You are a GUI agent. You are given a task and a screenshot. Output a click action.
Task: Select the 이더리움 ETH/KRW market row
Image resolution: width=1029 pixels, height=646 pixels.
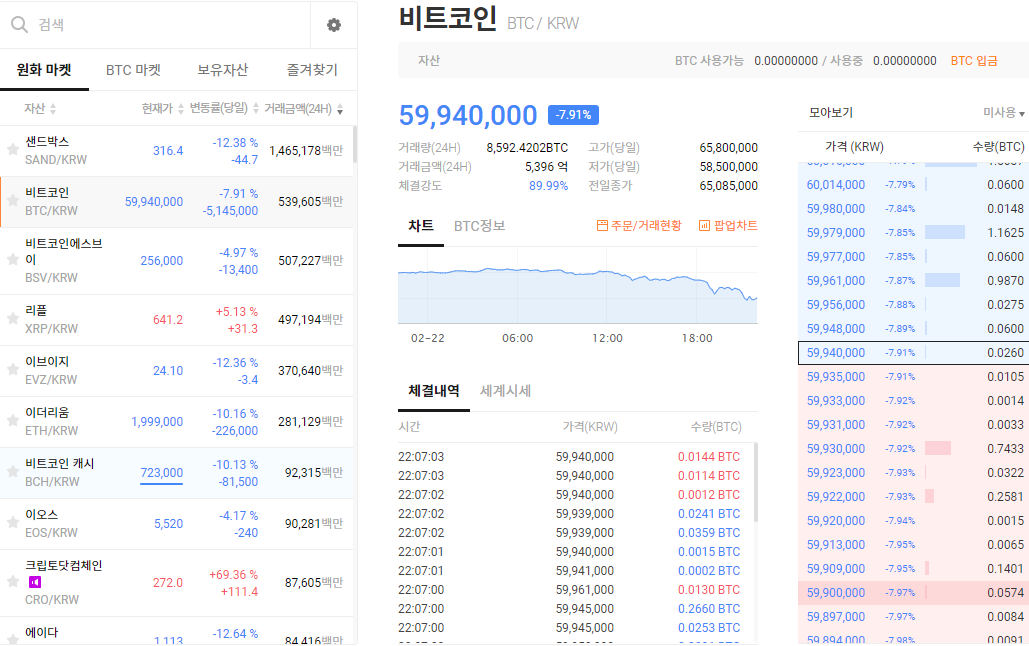coord(177,421)
